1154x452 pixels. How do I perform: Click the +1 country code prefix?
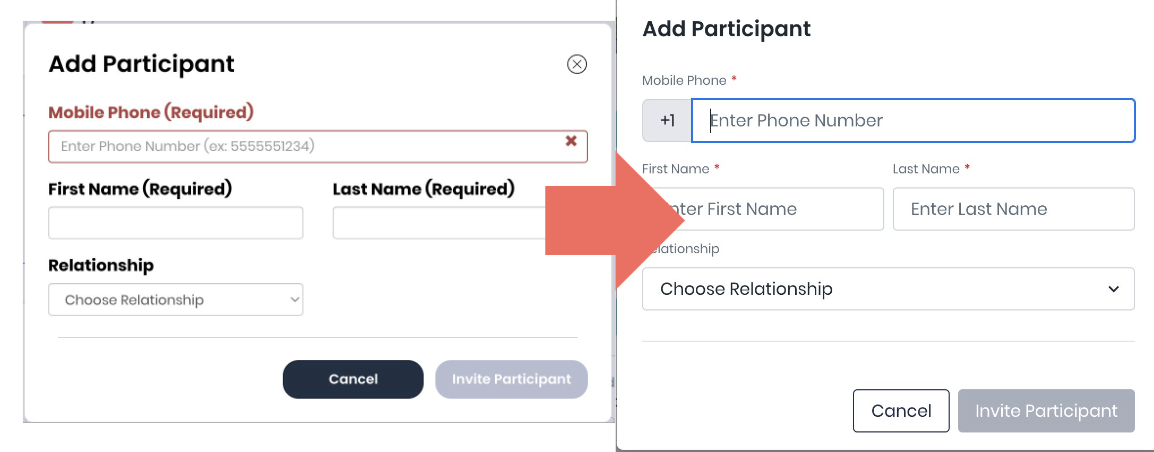coord(667,120)
